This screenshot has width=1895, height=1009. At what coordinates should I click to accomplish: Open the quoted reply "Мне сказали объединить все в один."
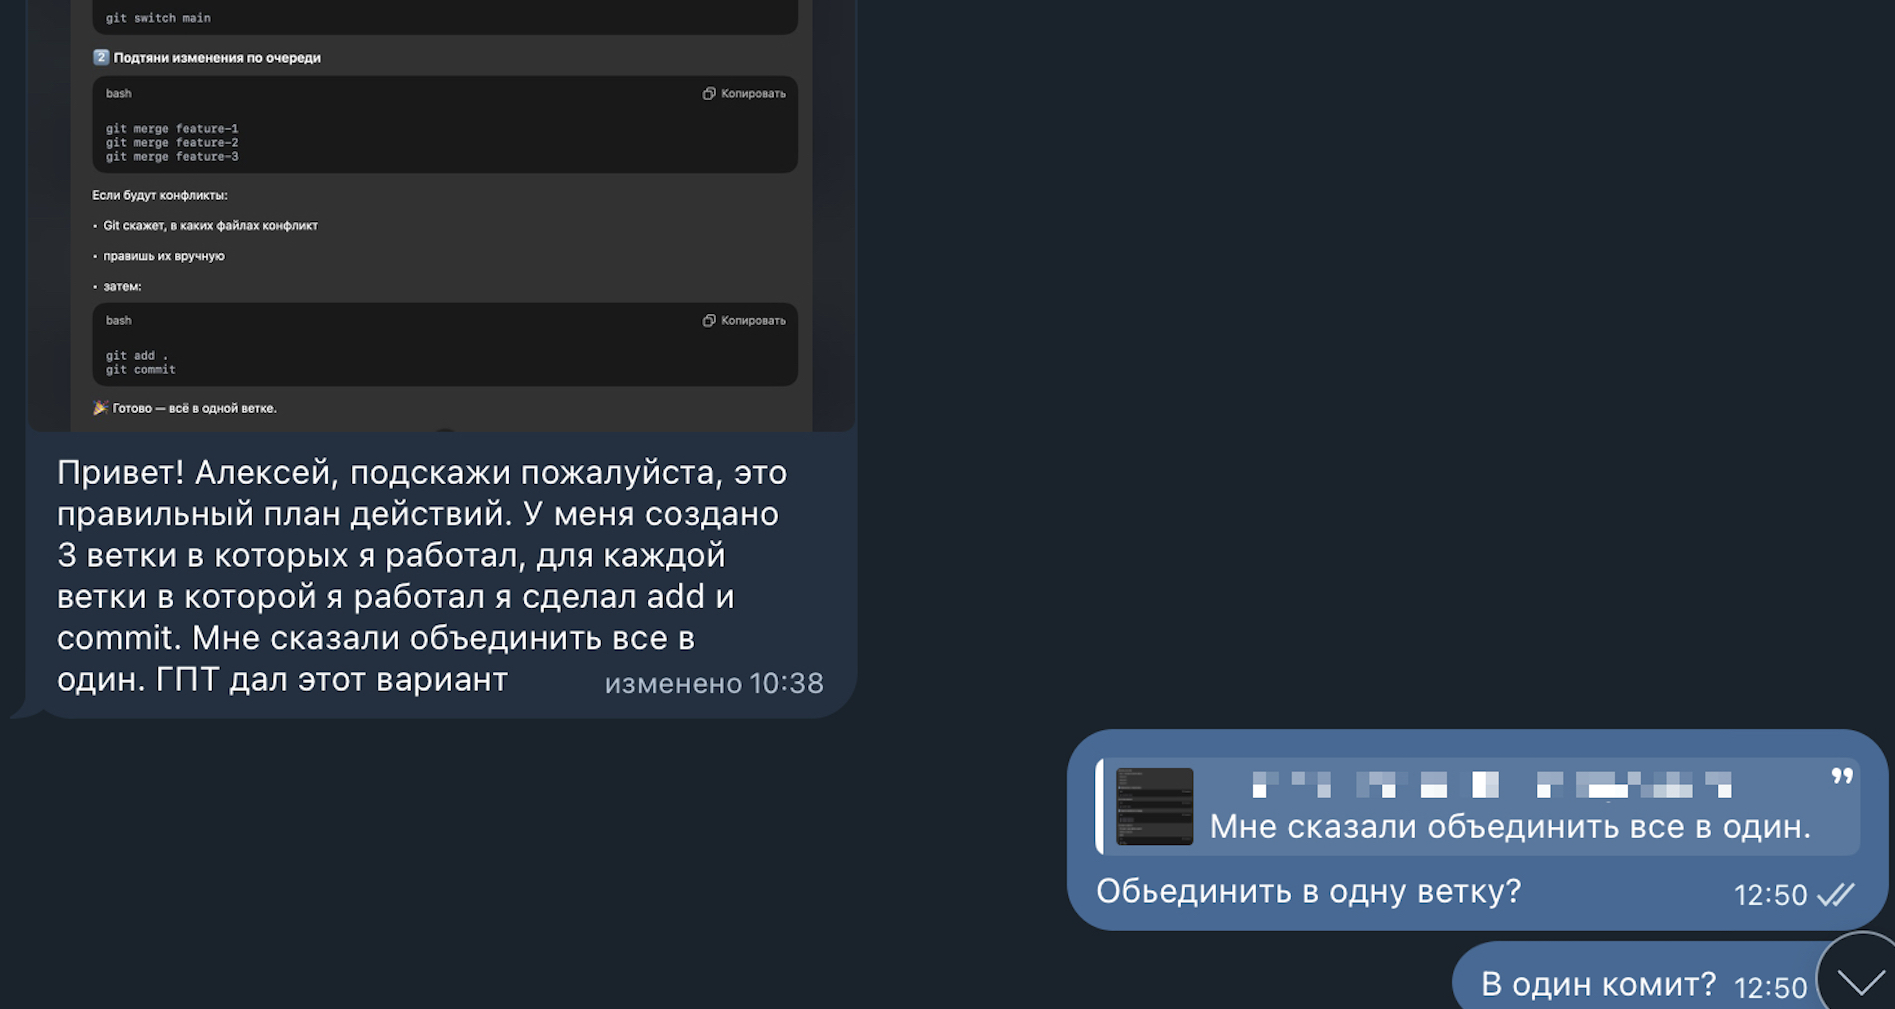pos(1479,807)
